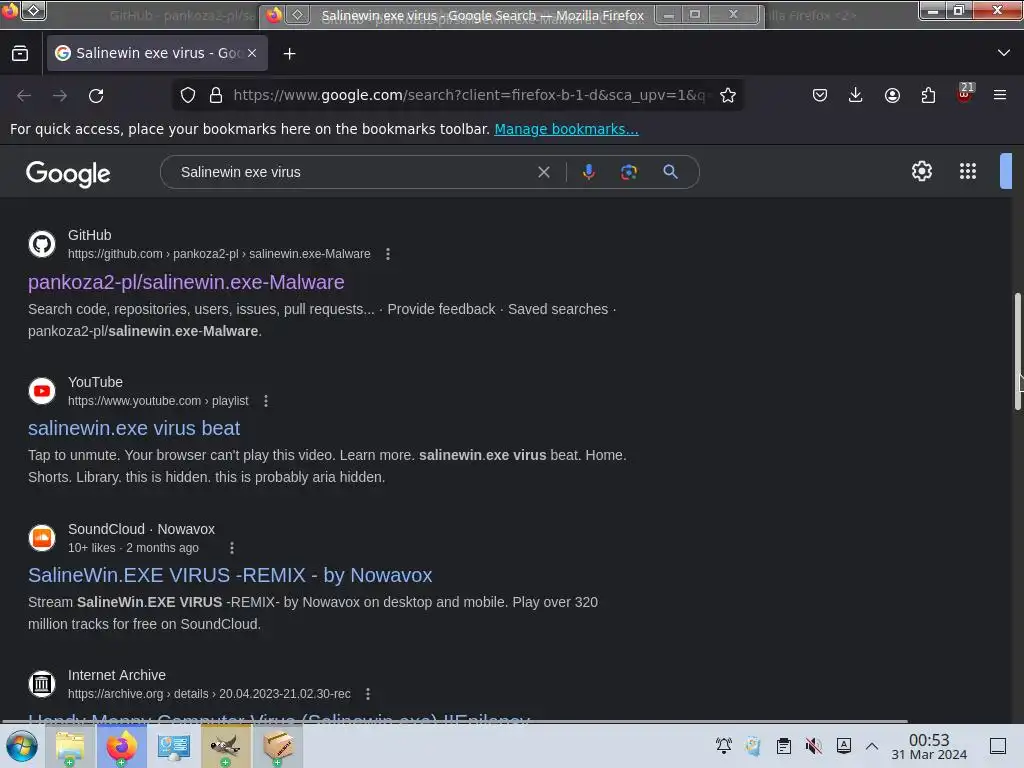
Task: Open Google apps grid
Action: coord(968,171)
